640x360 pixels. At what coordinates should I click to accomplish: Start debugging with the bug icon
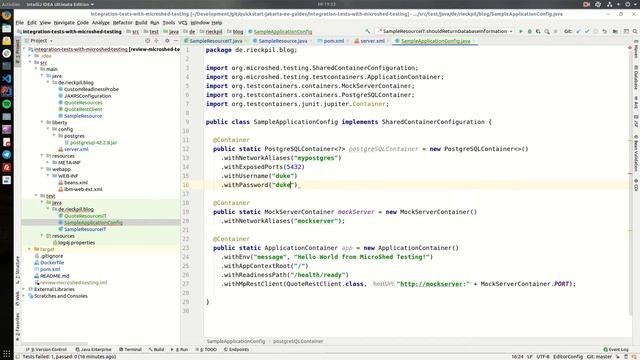(x=530, y=31)
